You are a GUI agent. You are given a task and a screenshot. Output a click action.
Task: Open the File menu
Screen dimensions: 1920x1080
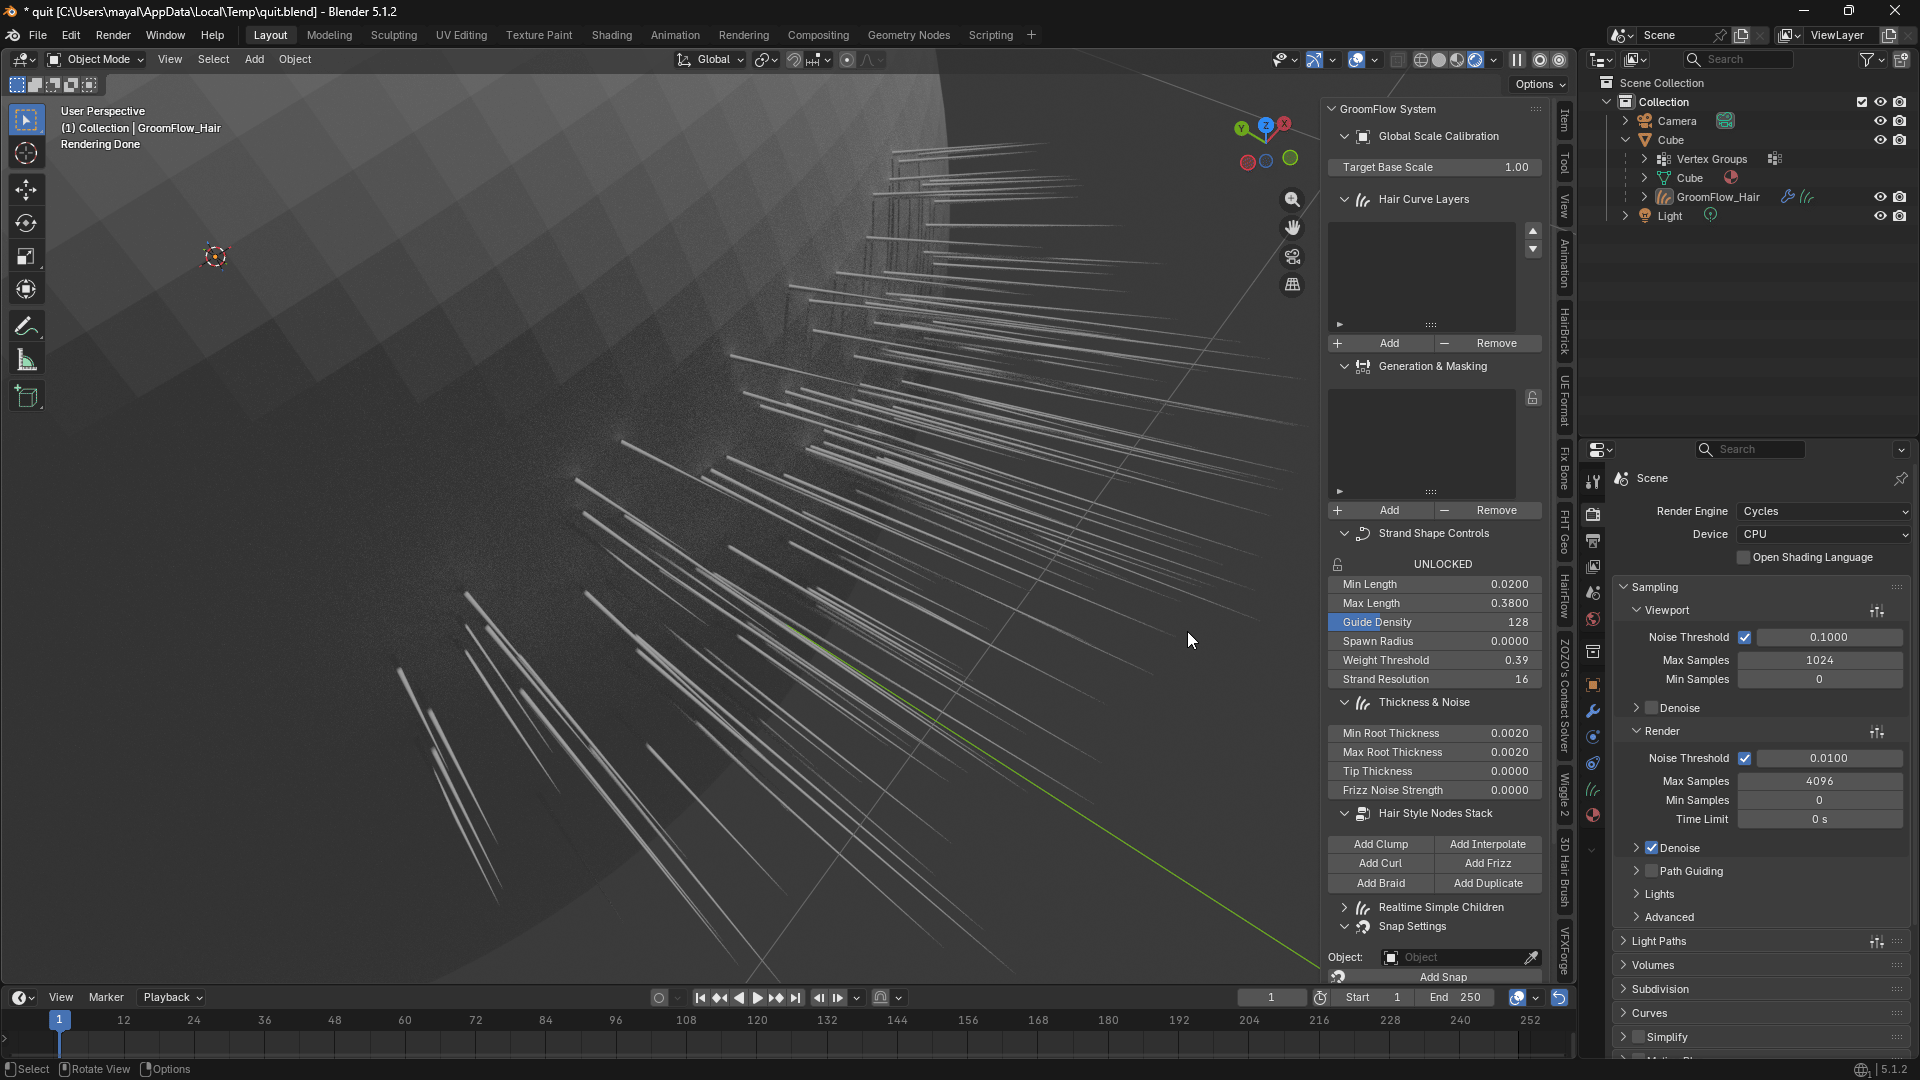[38, 35]
